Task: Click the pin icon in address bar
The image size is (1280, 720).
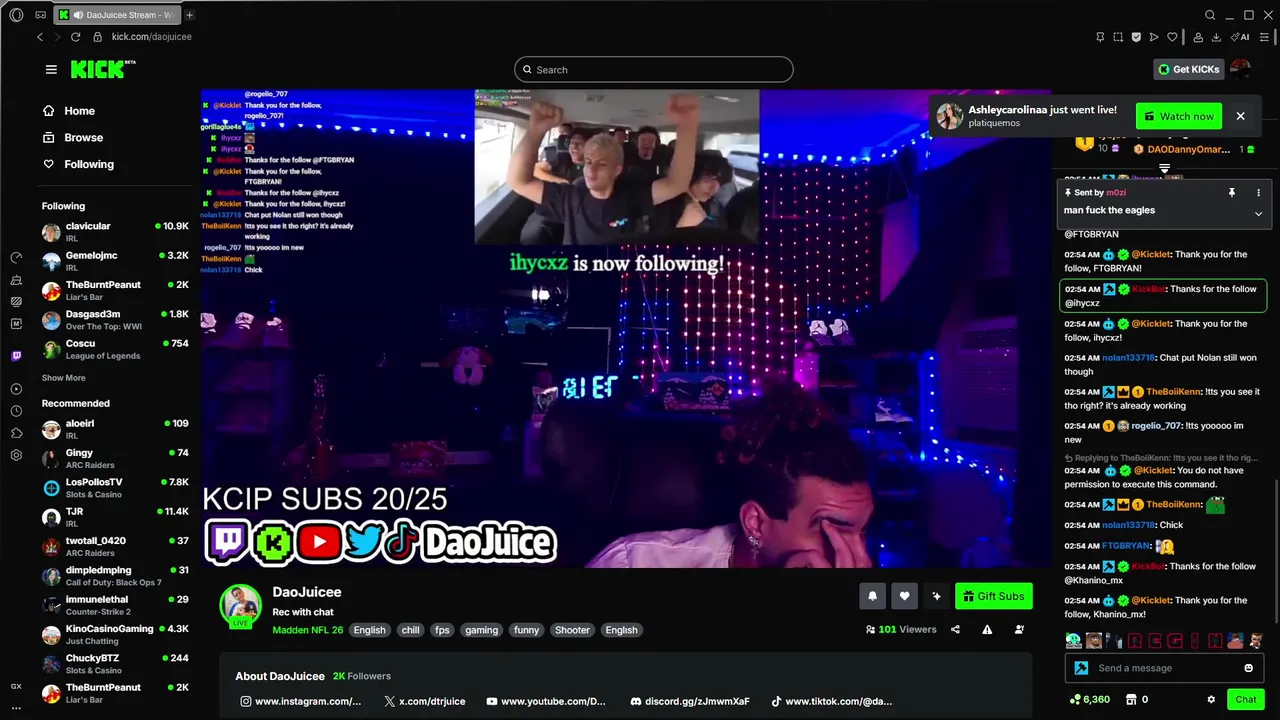Action: point(1100,37)
